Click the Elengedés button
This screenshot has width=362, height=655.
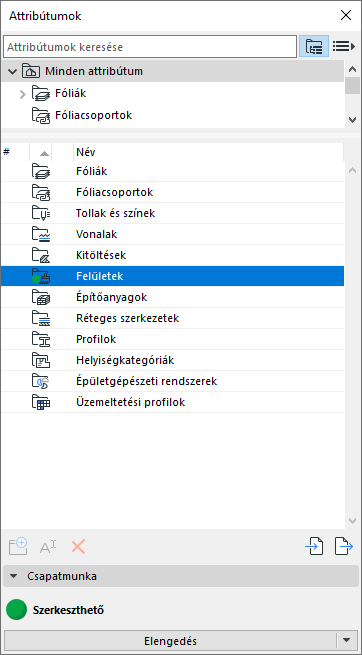click(170, 641)
